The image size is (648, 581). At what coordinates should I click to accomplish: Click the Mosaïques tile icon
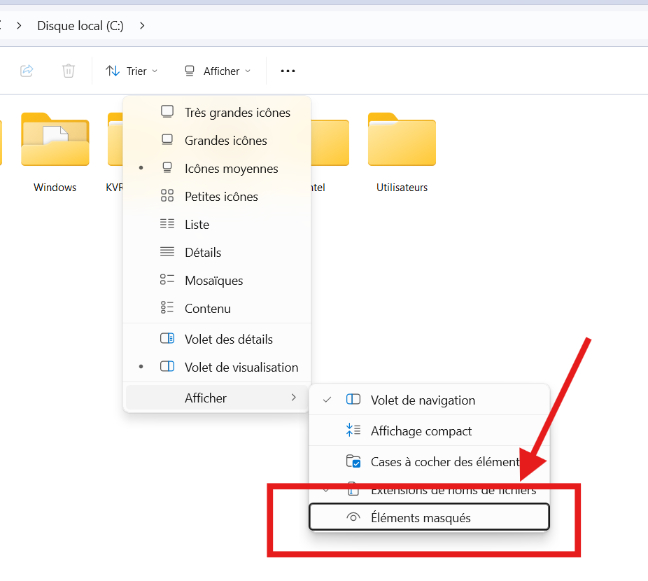167,279
